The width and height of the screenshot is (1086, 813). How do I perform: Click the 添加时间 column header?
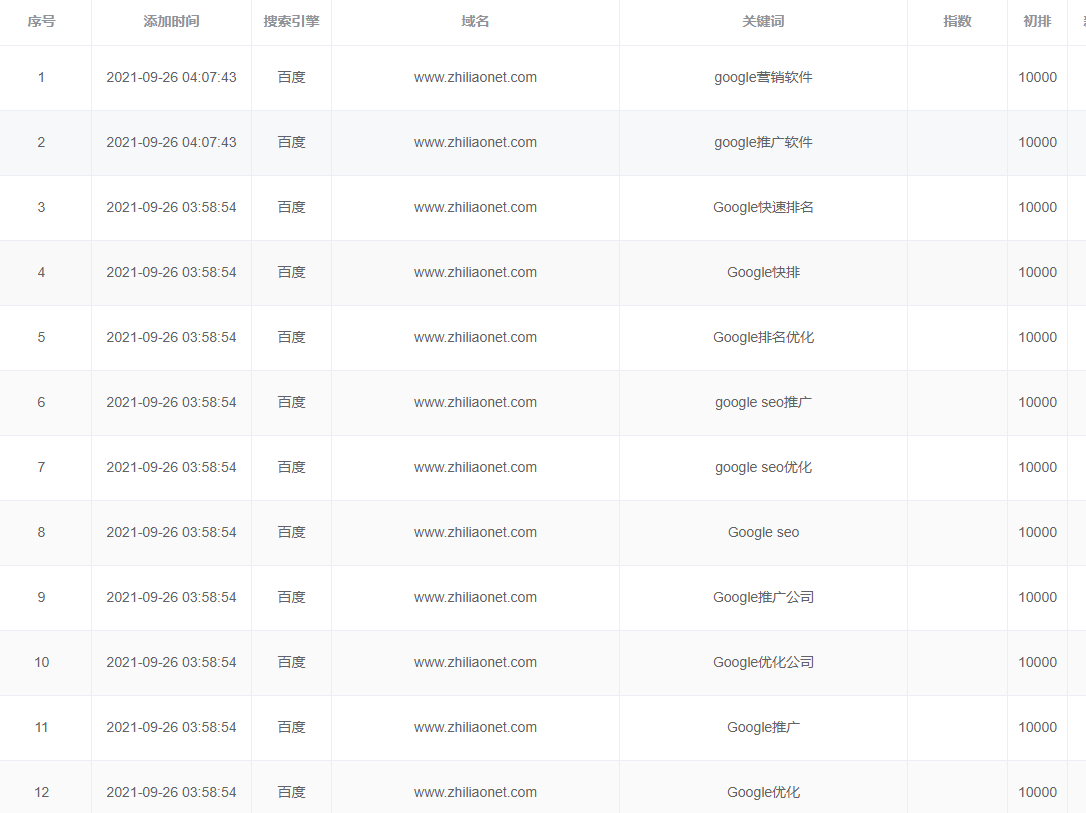[171, 21]
